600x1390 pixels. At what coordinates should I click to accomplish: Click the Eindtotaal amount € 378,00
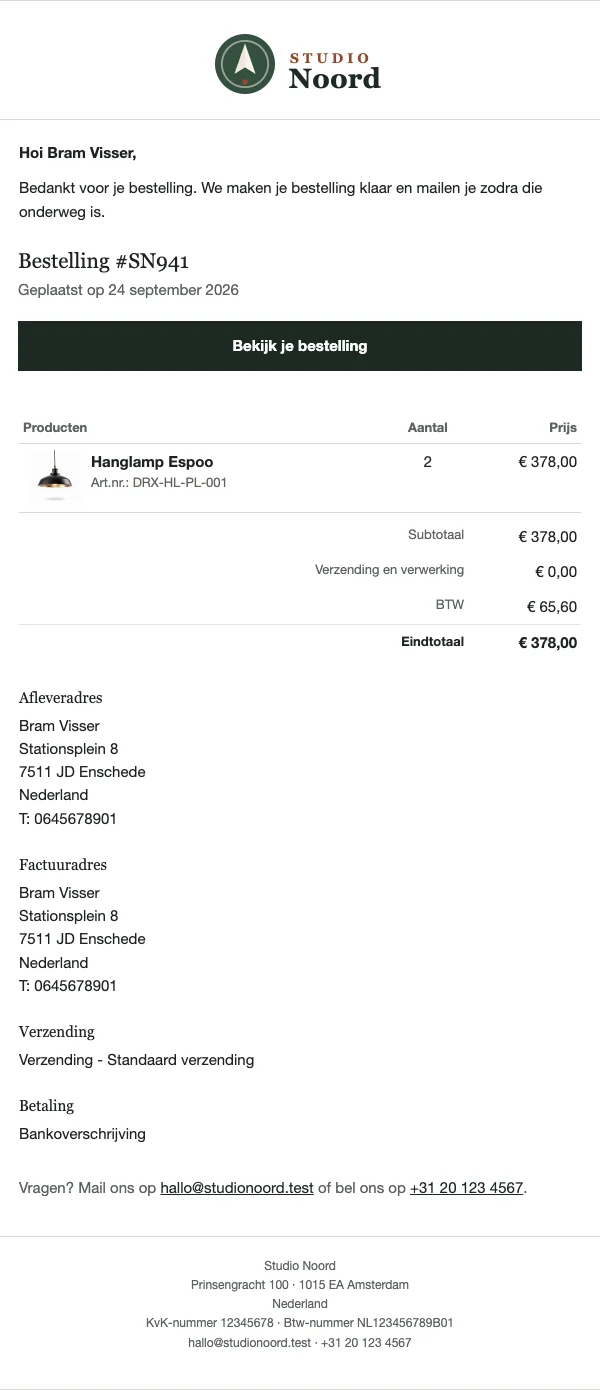(x=547, y=643)
